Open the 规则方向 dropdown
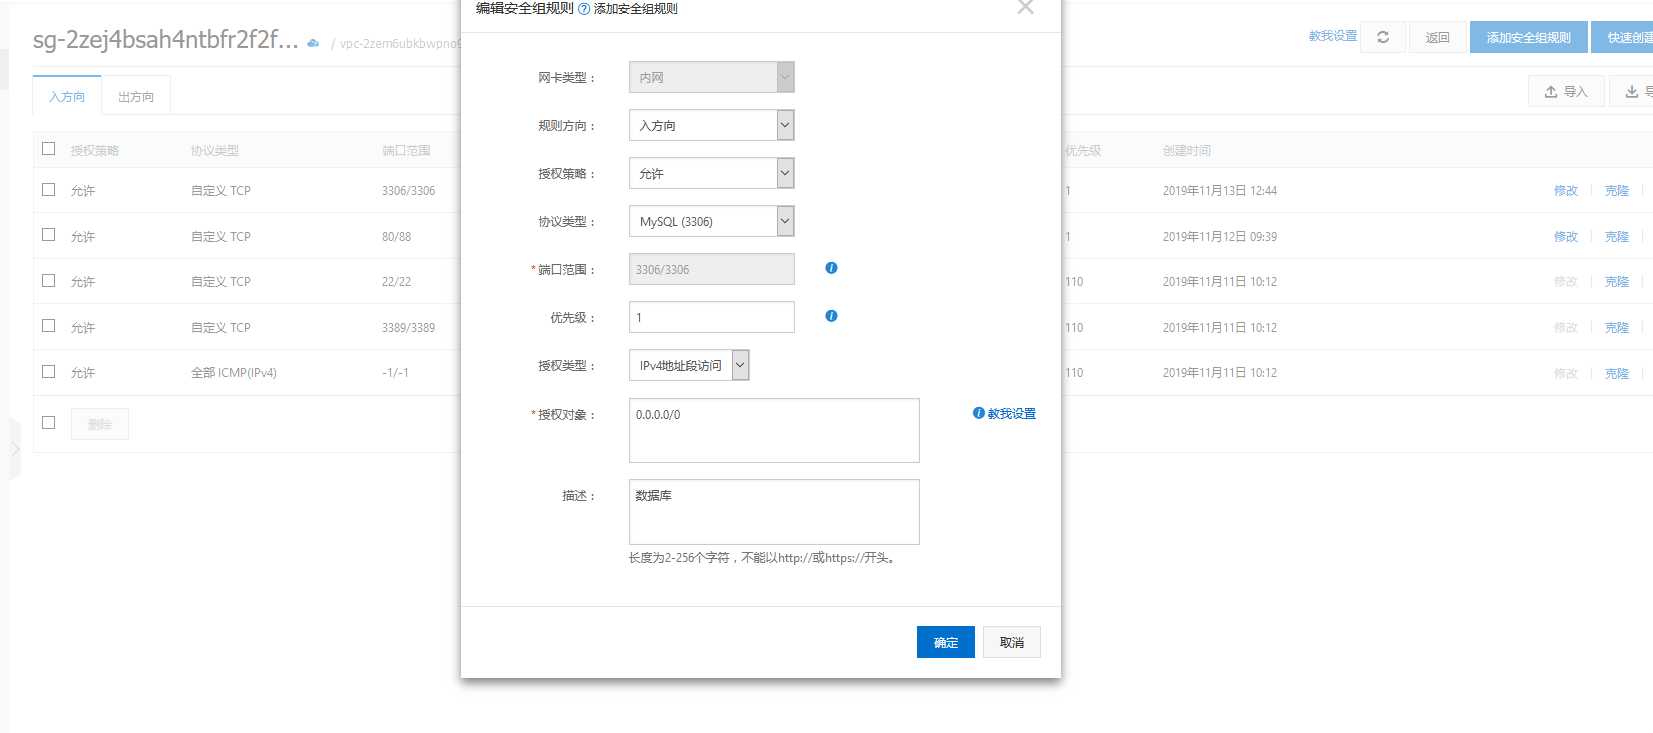Screen dimensions: 1653x733 point(712,125)
